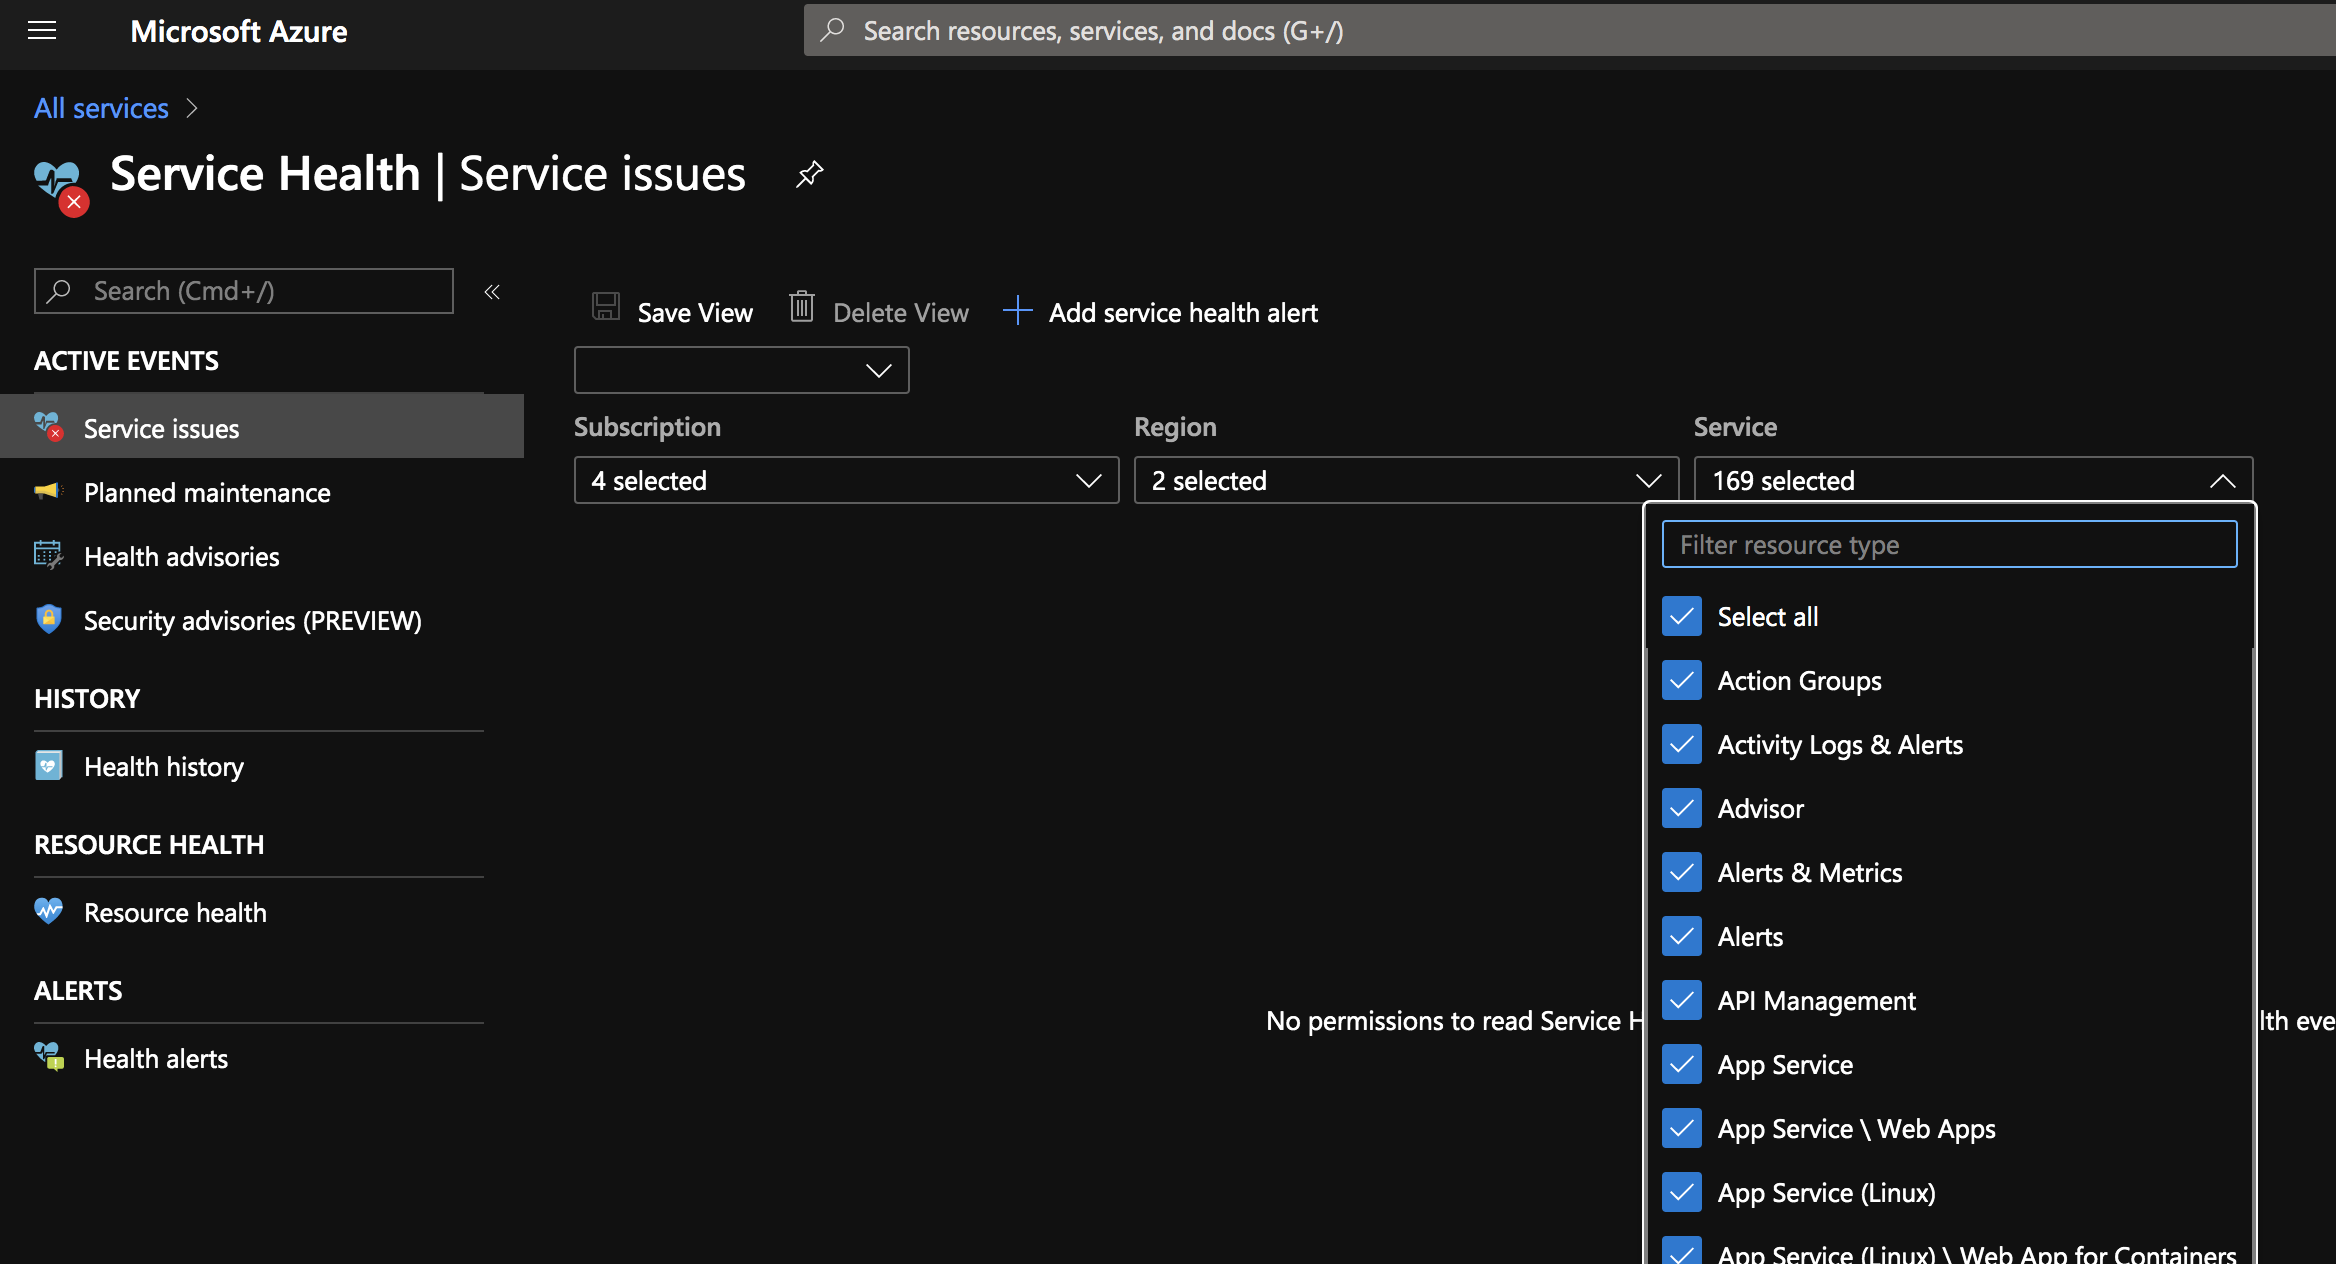Open the Region dropdown showing 2 selected
Screen dimensions: 2336x1264
coord(1406,480)
